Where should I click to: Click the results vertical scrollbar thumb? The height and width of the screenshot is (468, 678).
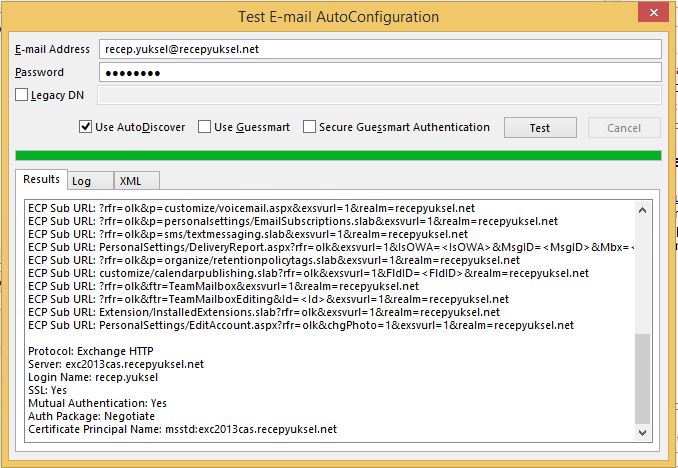[643, 379]
